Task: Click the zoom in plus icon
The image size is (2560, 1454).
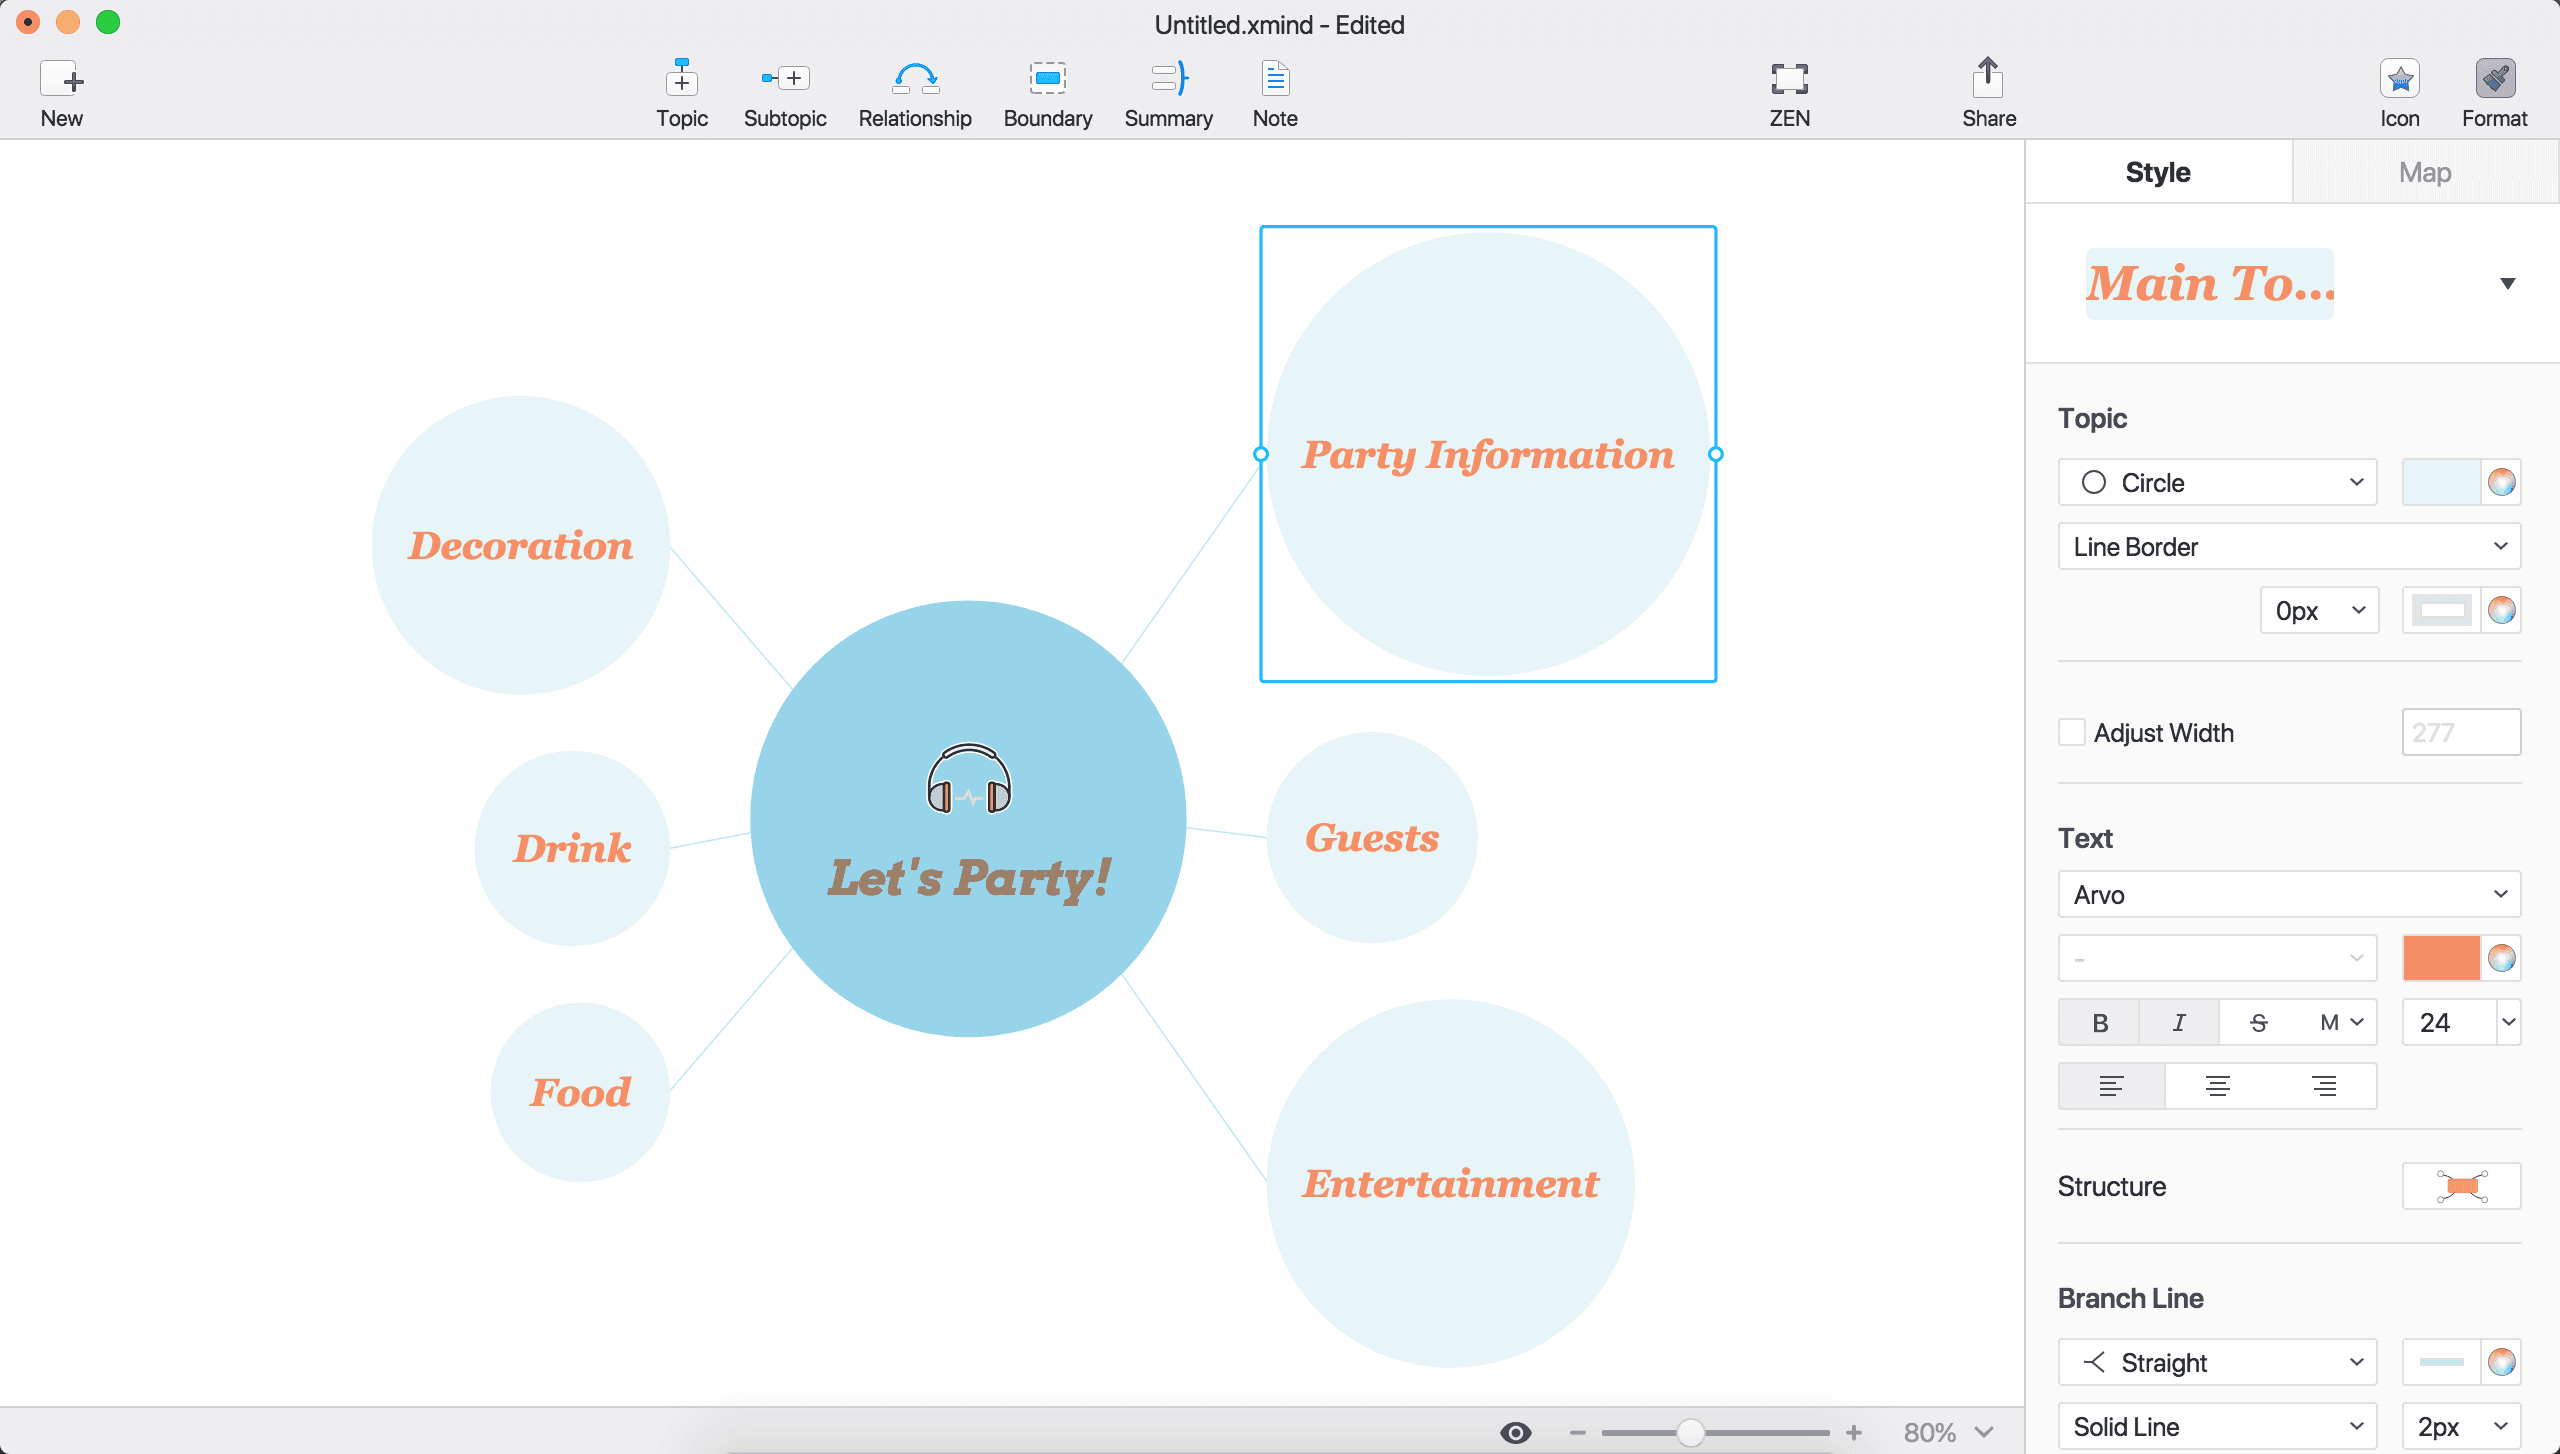Action: 1853,1433
